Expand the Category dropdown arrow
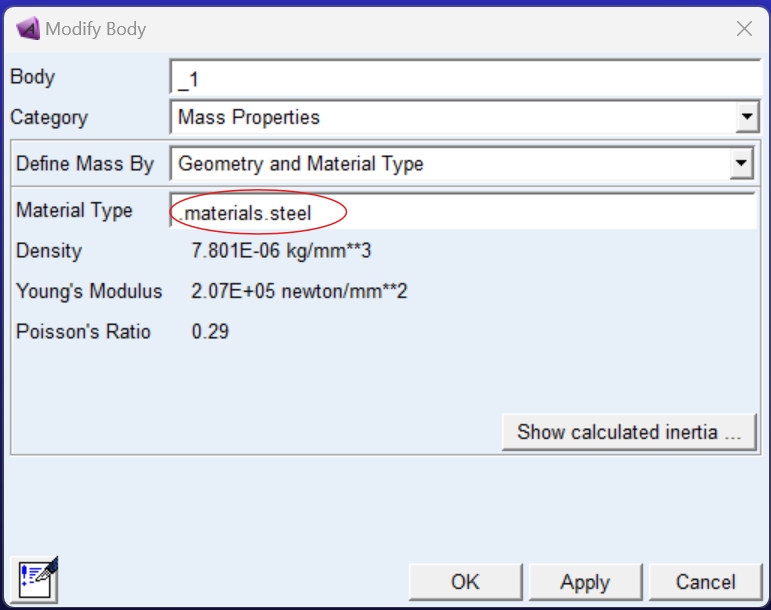771x610 pixels. click(747, 117)
